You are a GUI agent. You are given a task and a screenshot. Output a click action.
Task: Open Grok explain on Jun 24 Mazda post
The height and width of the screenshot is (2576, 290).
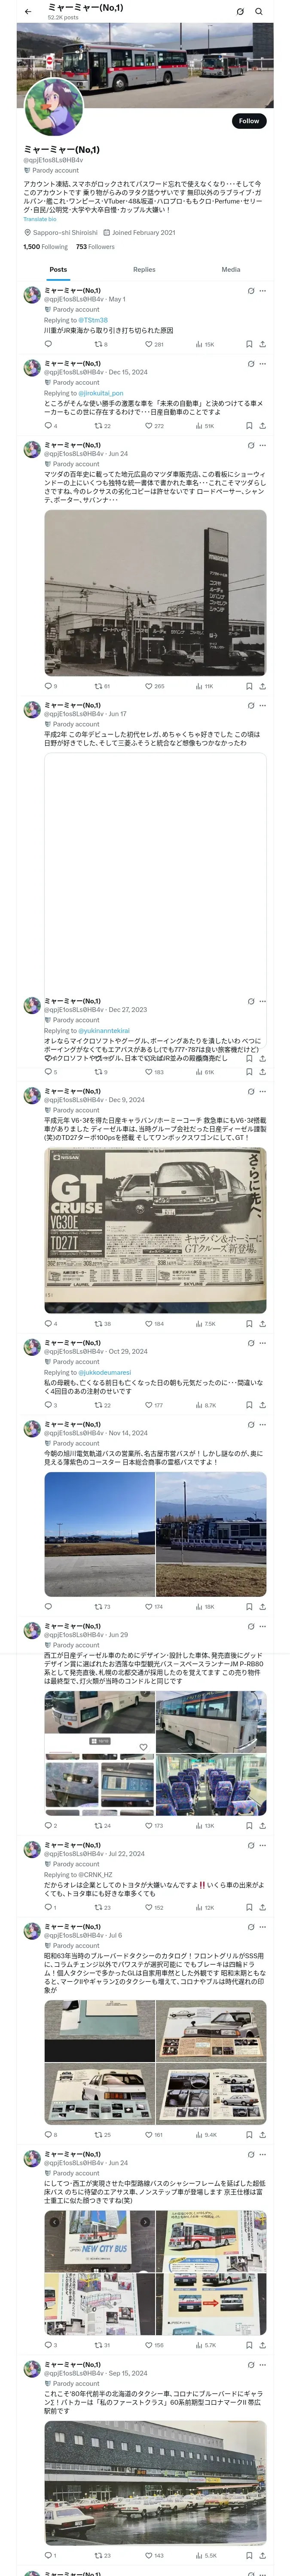pyautogui.click(x=251, y=445)
